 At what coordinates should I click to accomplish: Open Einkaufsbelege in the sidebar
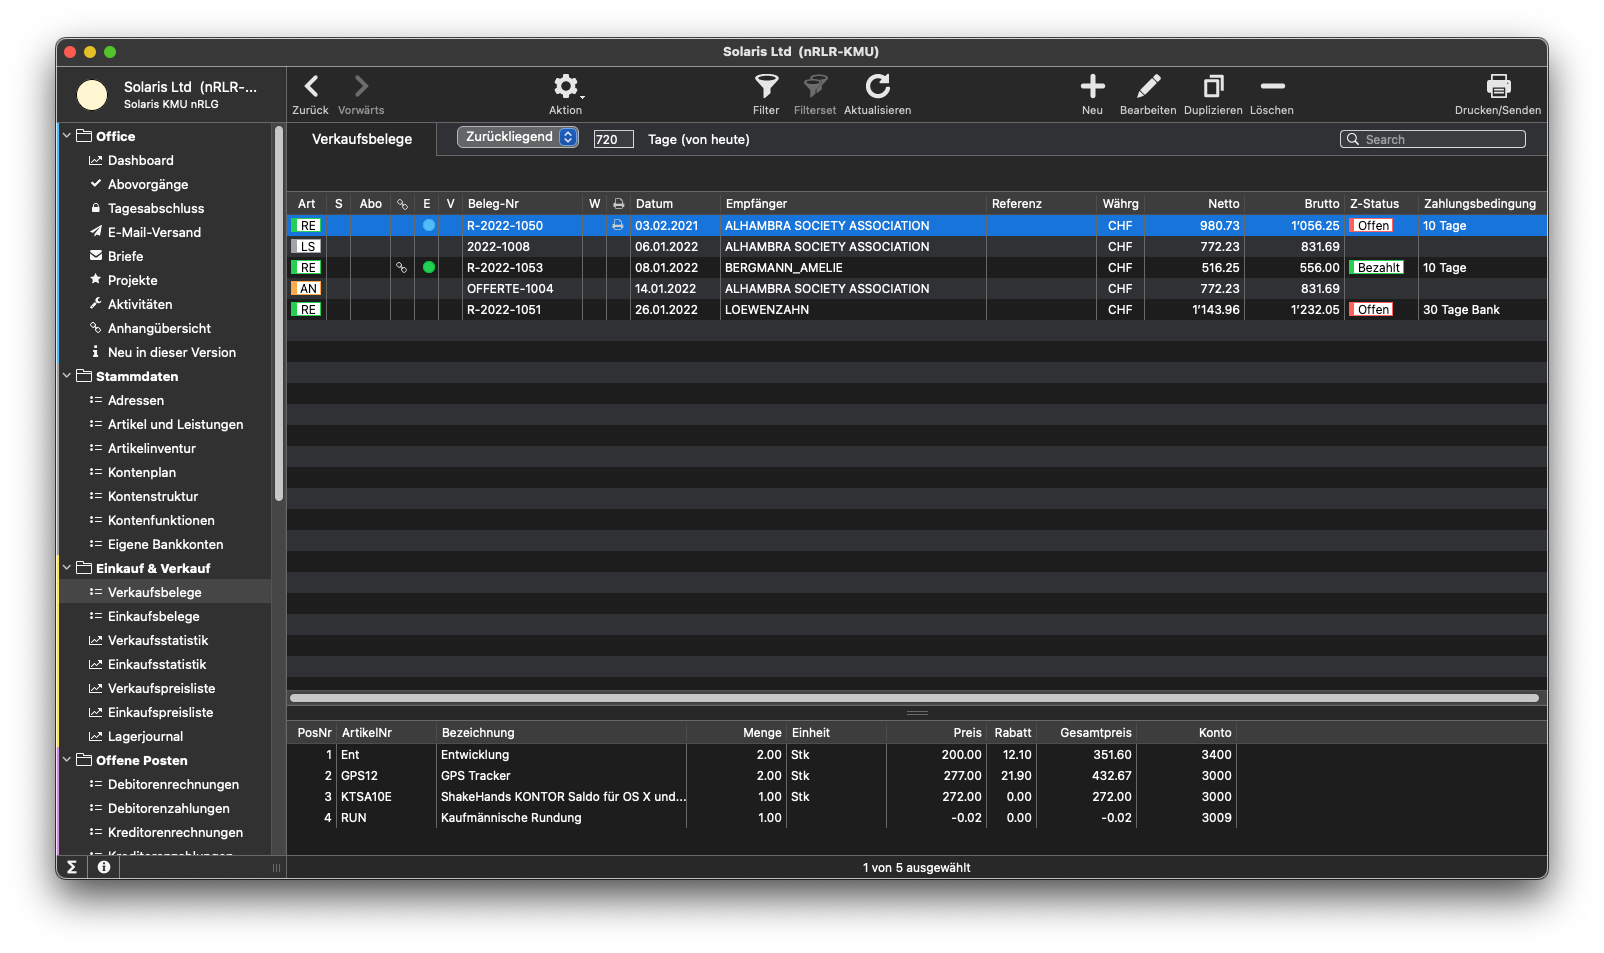click(153, 616)
